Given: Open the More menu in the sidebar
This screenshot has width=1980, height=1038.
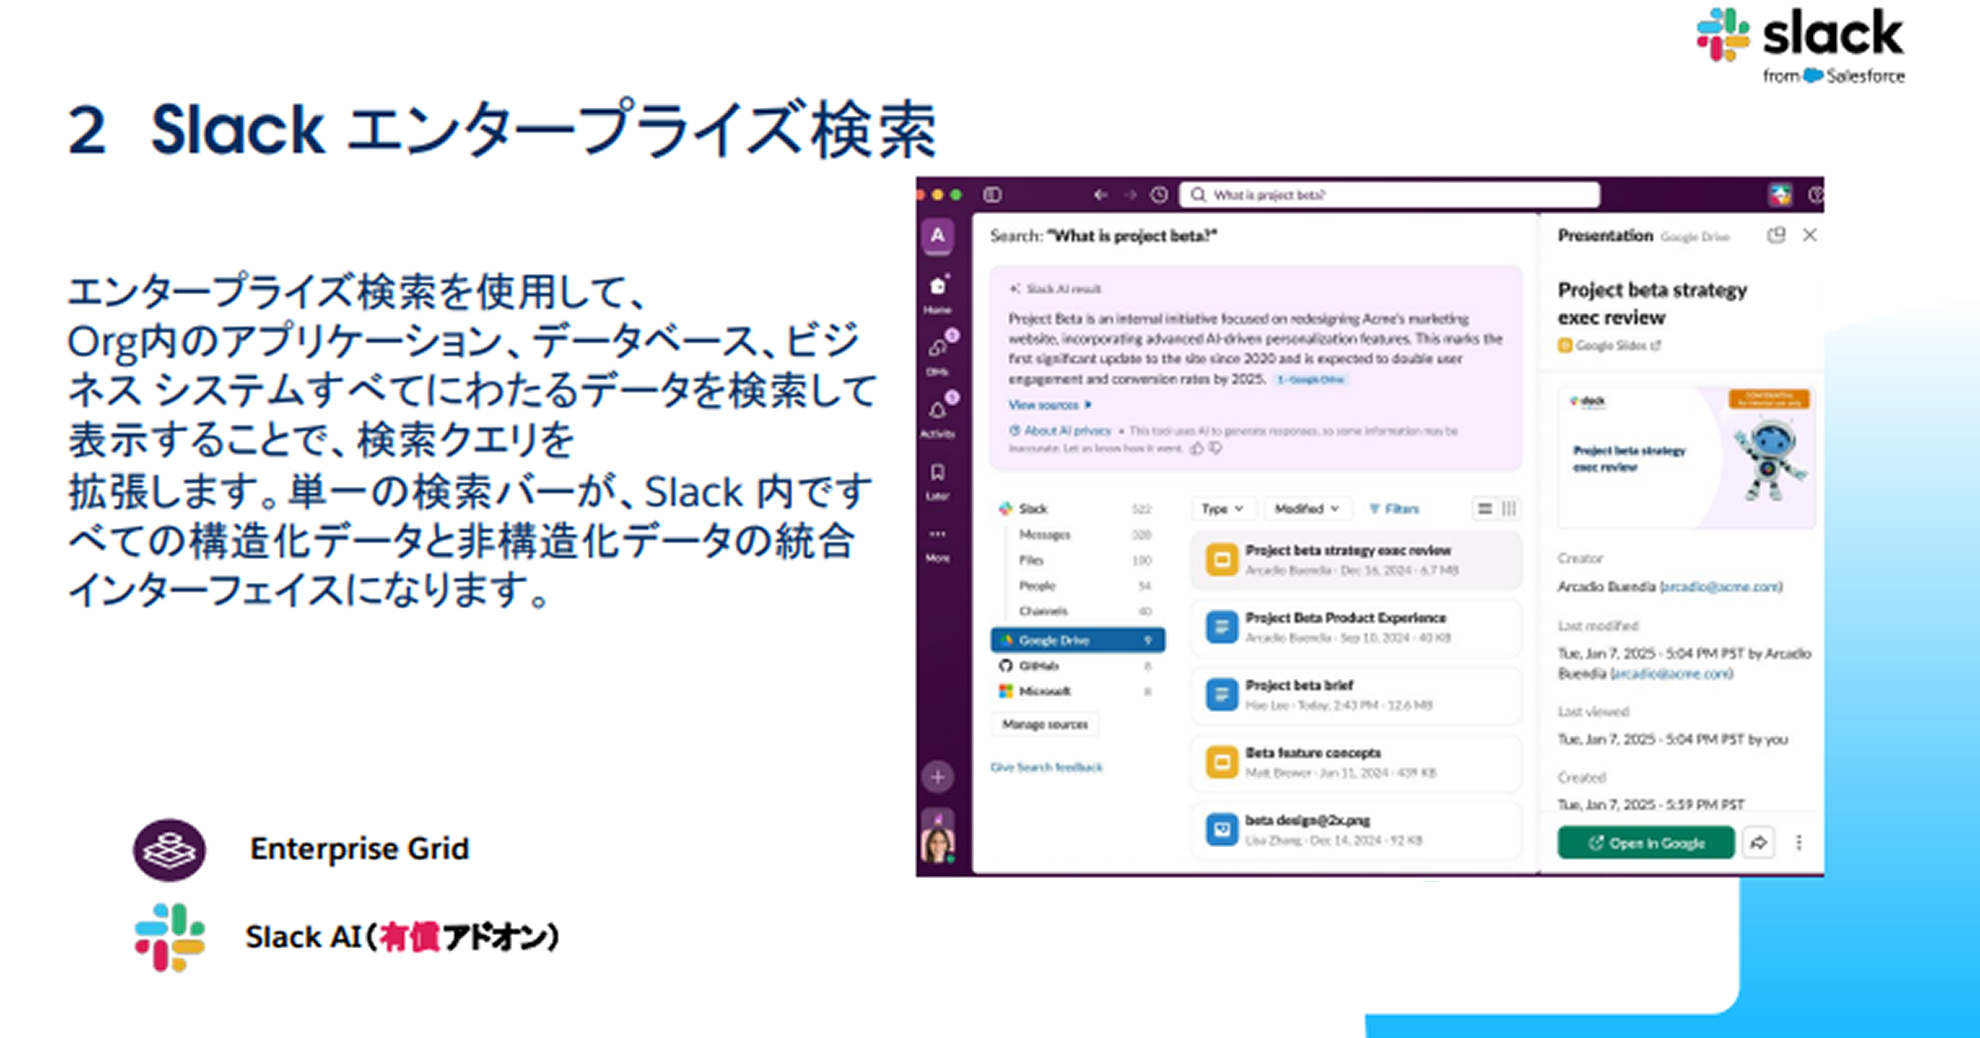Looking at the screenshot, I should tap(937, 543).
